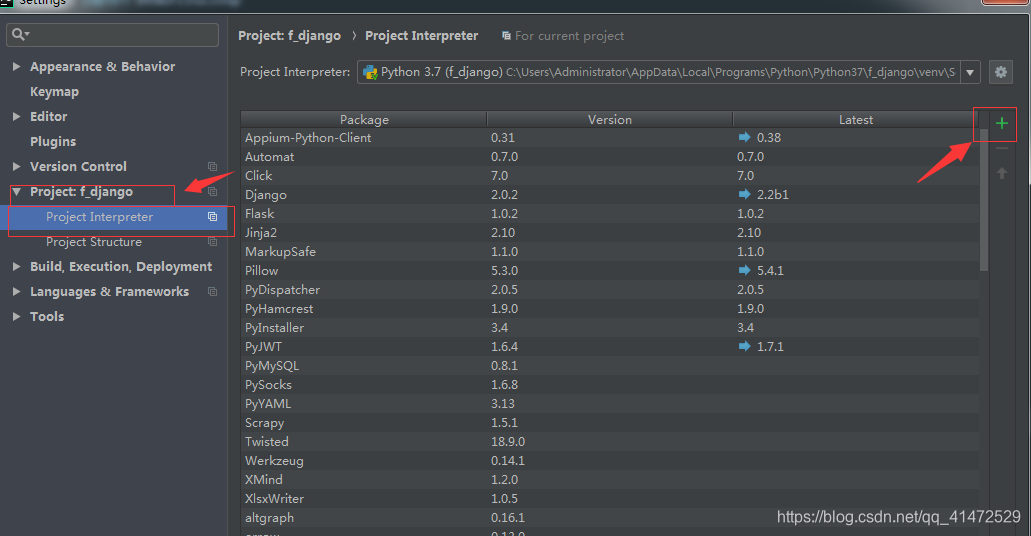Open the Project Interpreter dropdown arrow

(970, 72)
